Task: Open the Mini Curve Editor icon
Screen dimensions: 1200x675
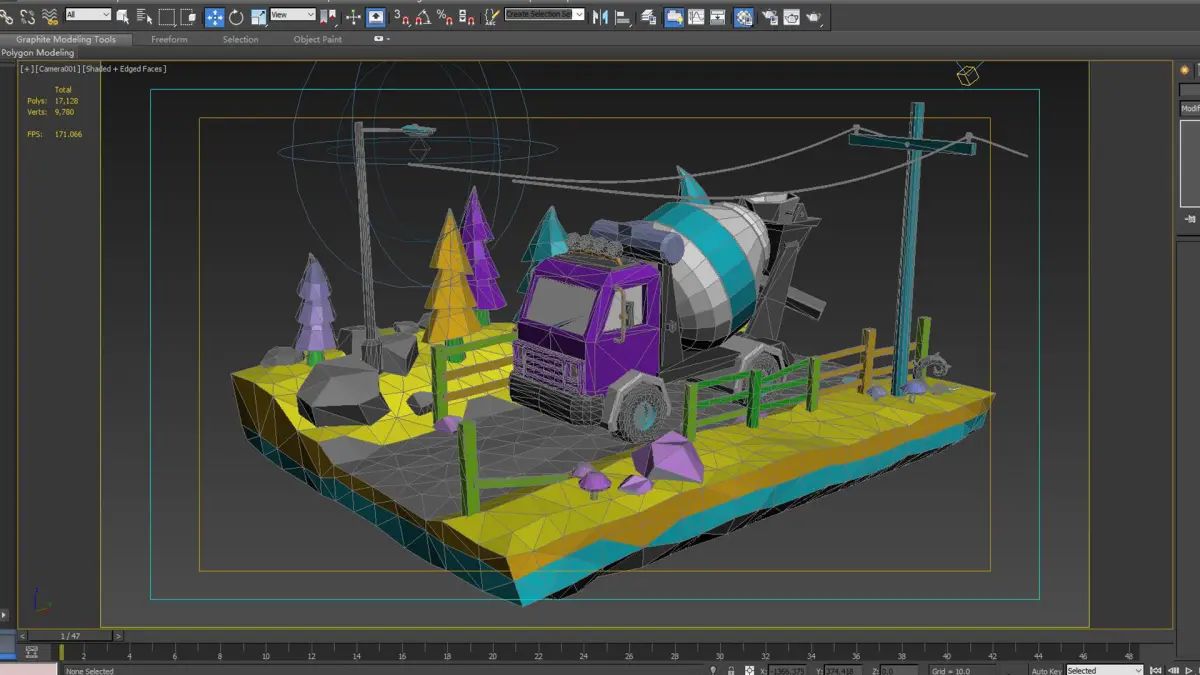Action: (32, 651)
